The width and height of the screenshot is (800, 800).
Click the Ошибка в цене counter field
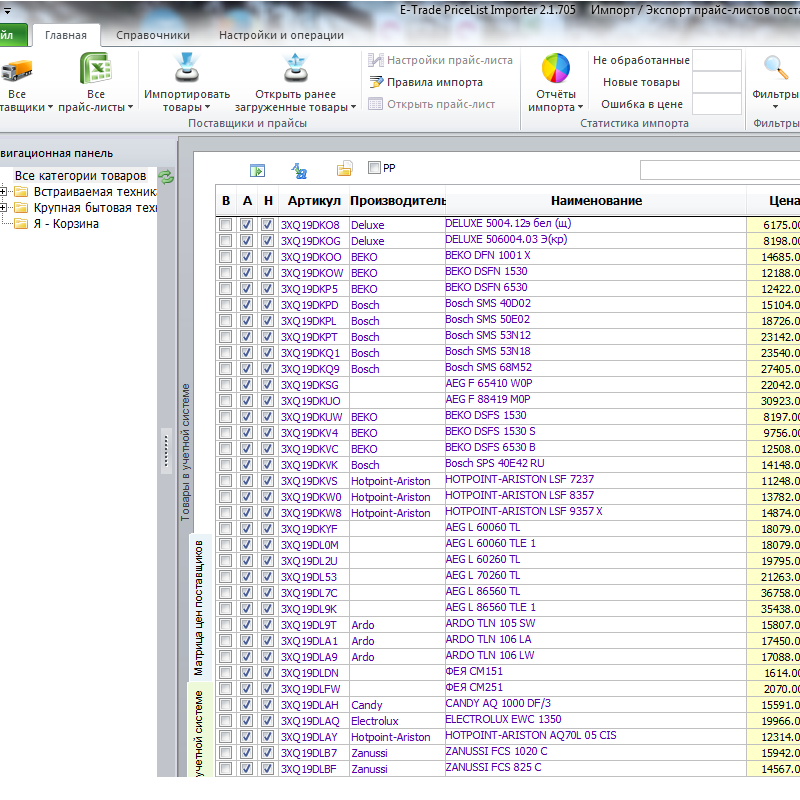716,104
